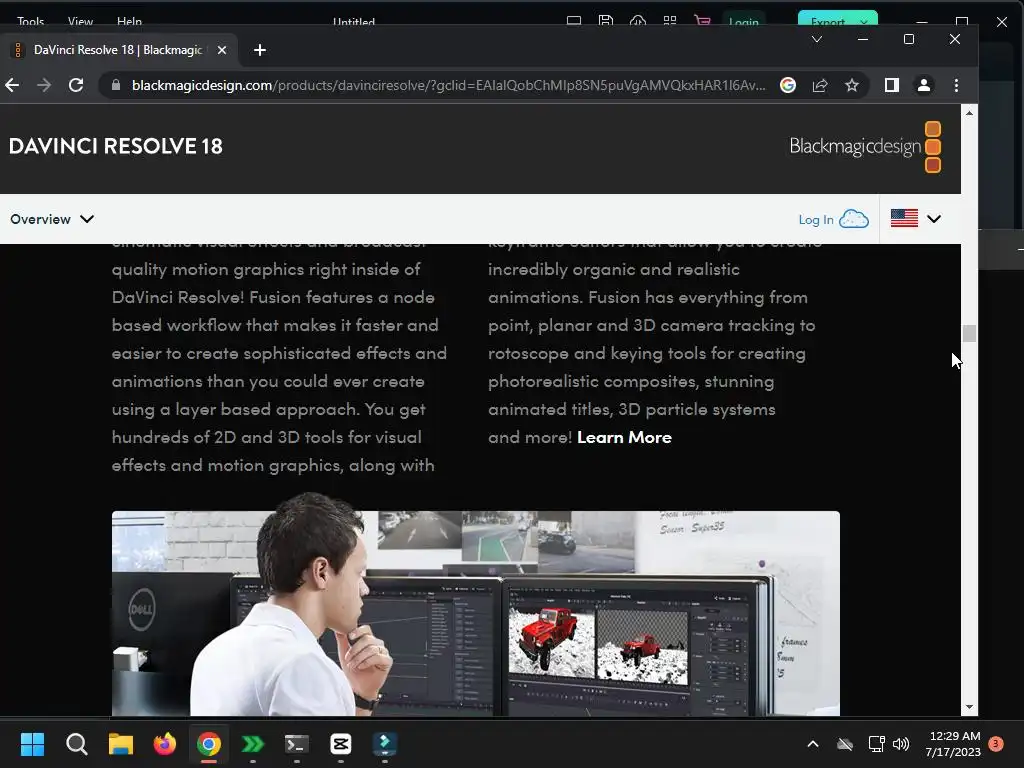Open the volume tray icon

(x=901, y=744)
